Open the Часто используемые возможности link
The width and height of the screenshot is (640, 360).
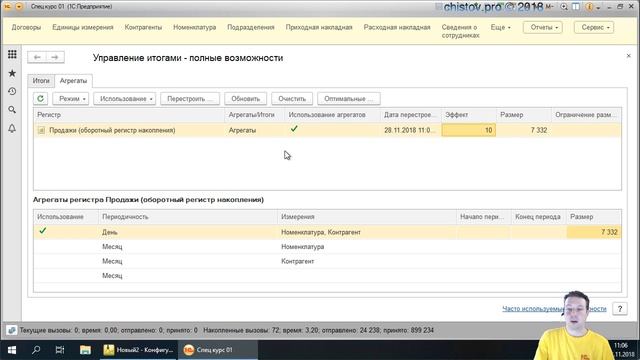tap(554, 309)
